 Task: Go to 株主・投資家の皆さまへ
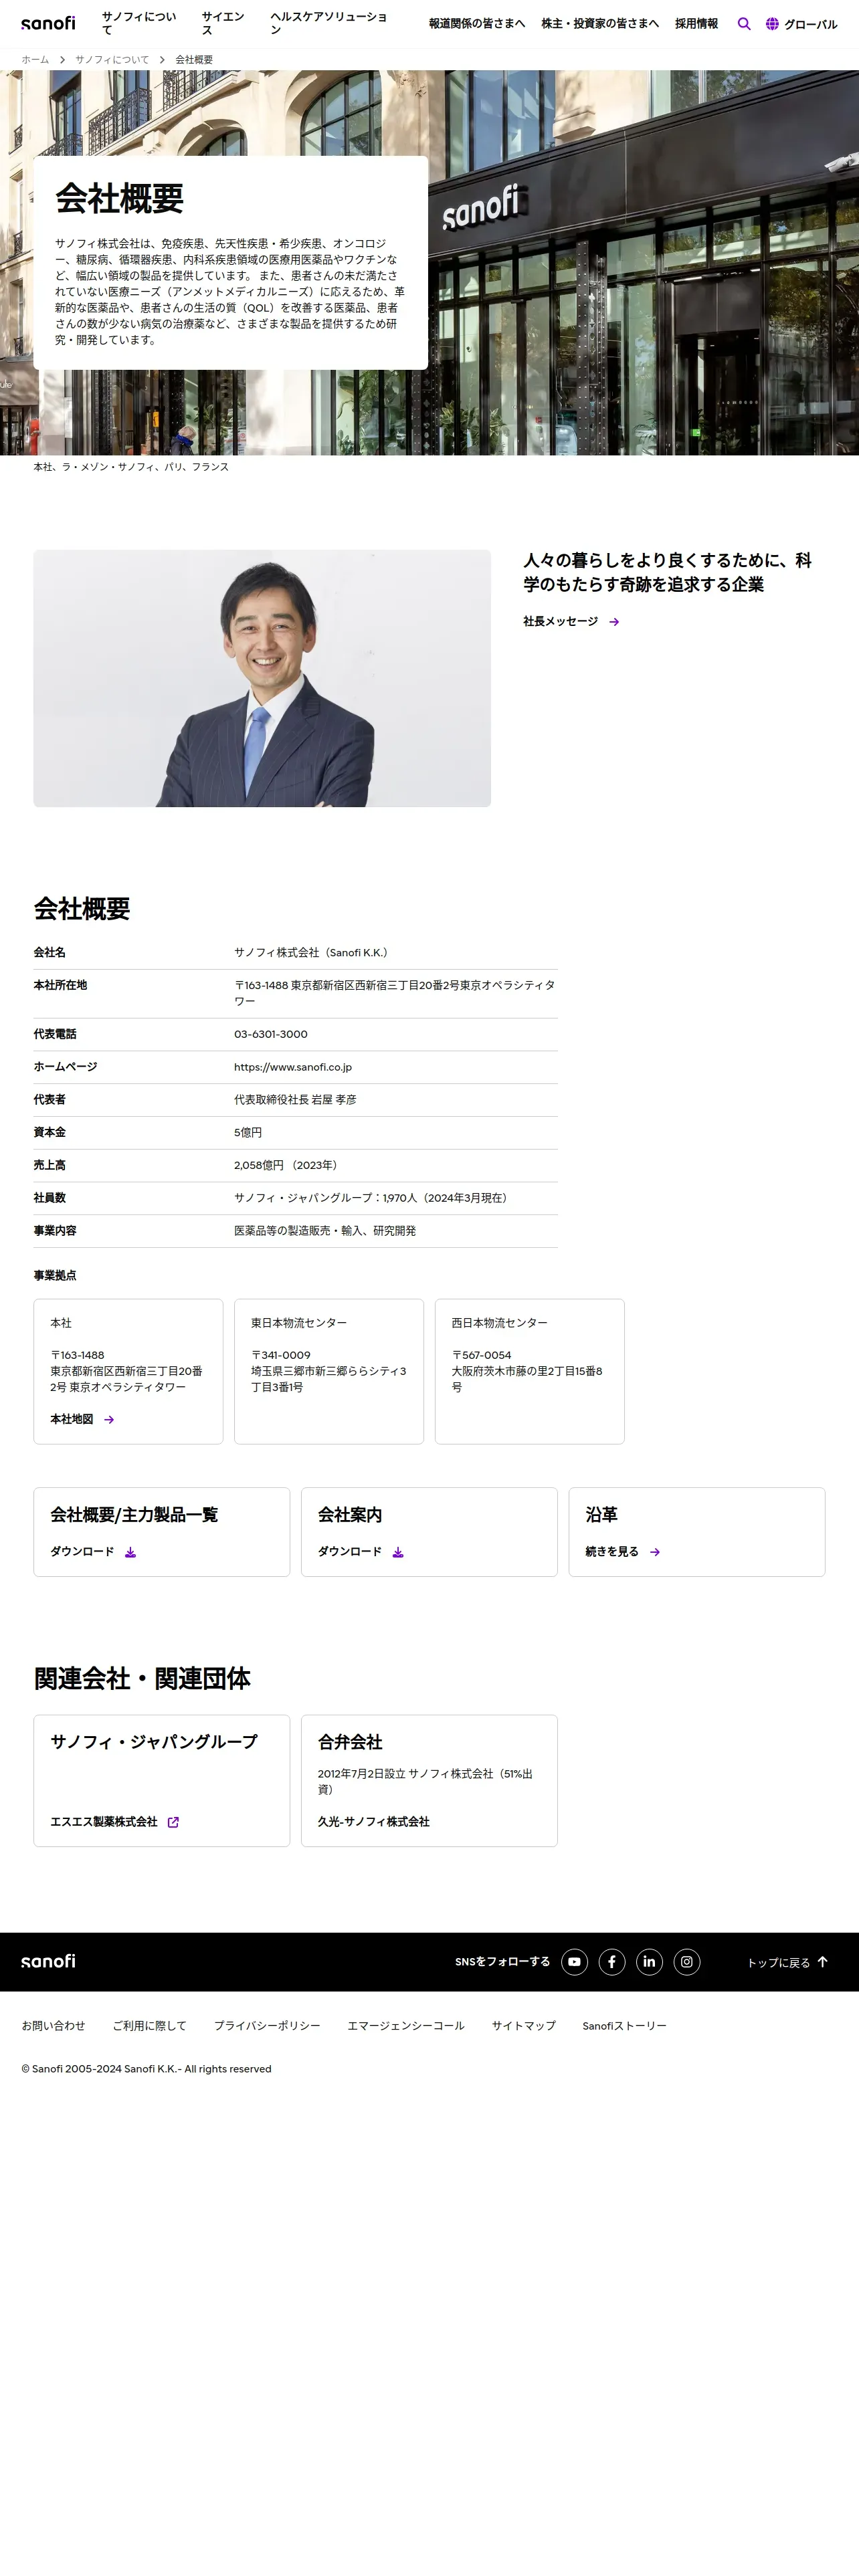600,24
